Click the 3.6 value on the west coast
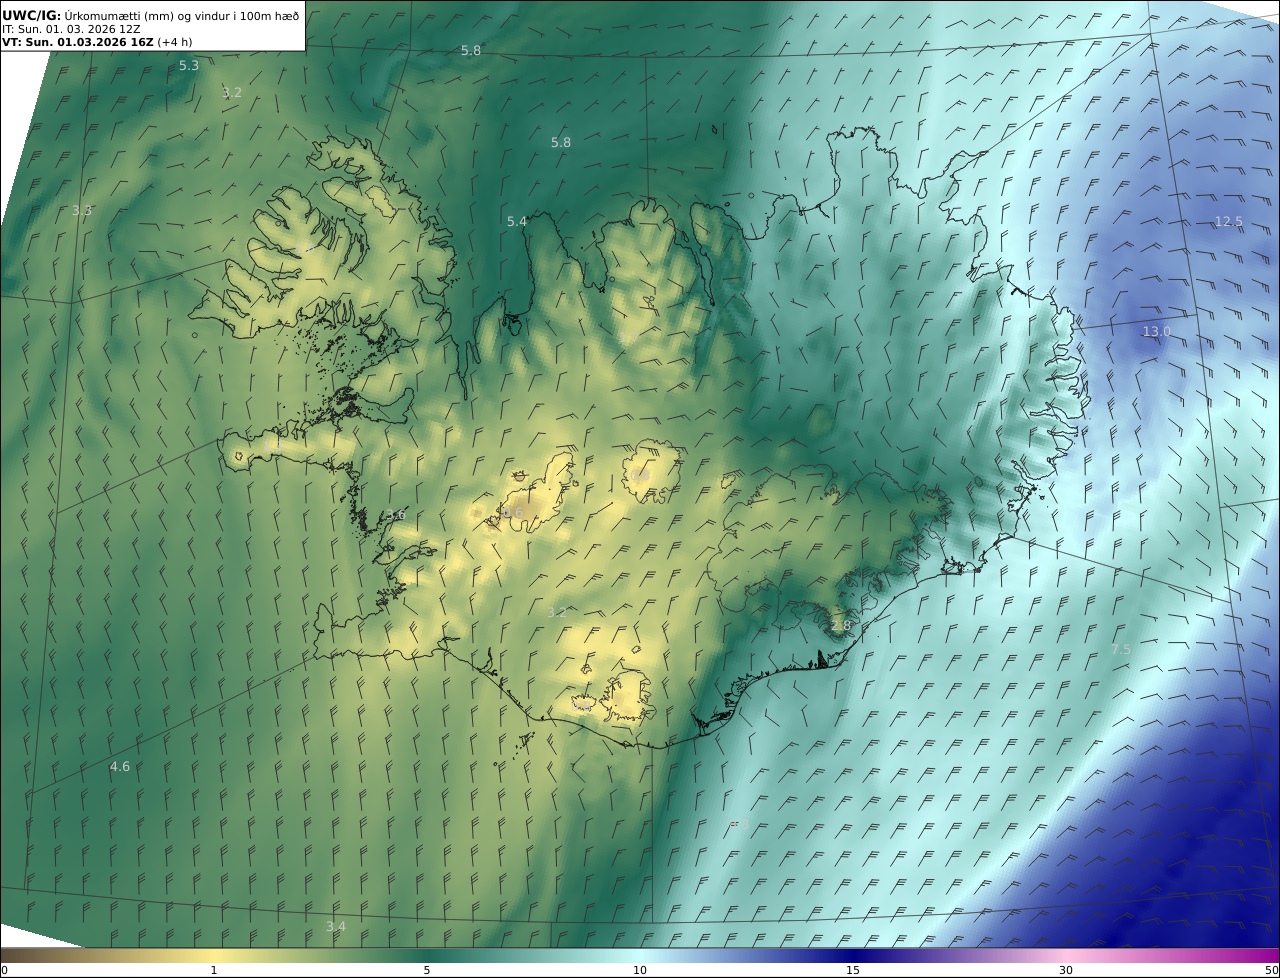This screenshot has height=978, width=1280. tap(396, 515)
